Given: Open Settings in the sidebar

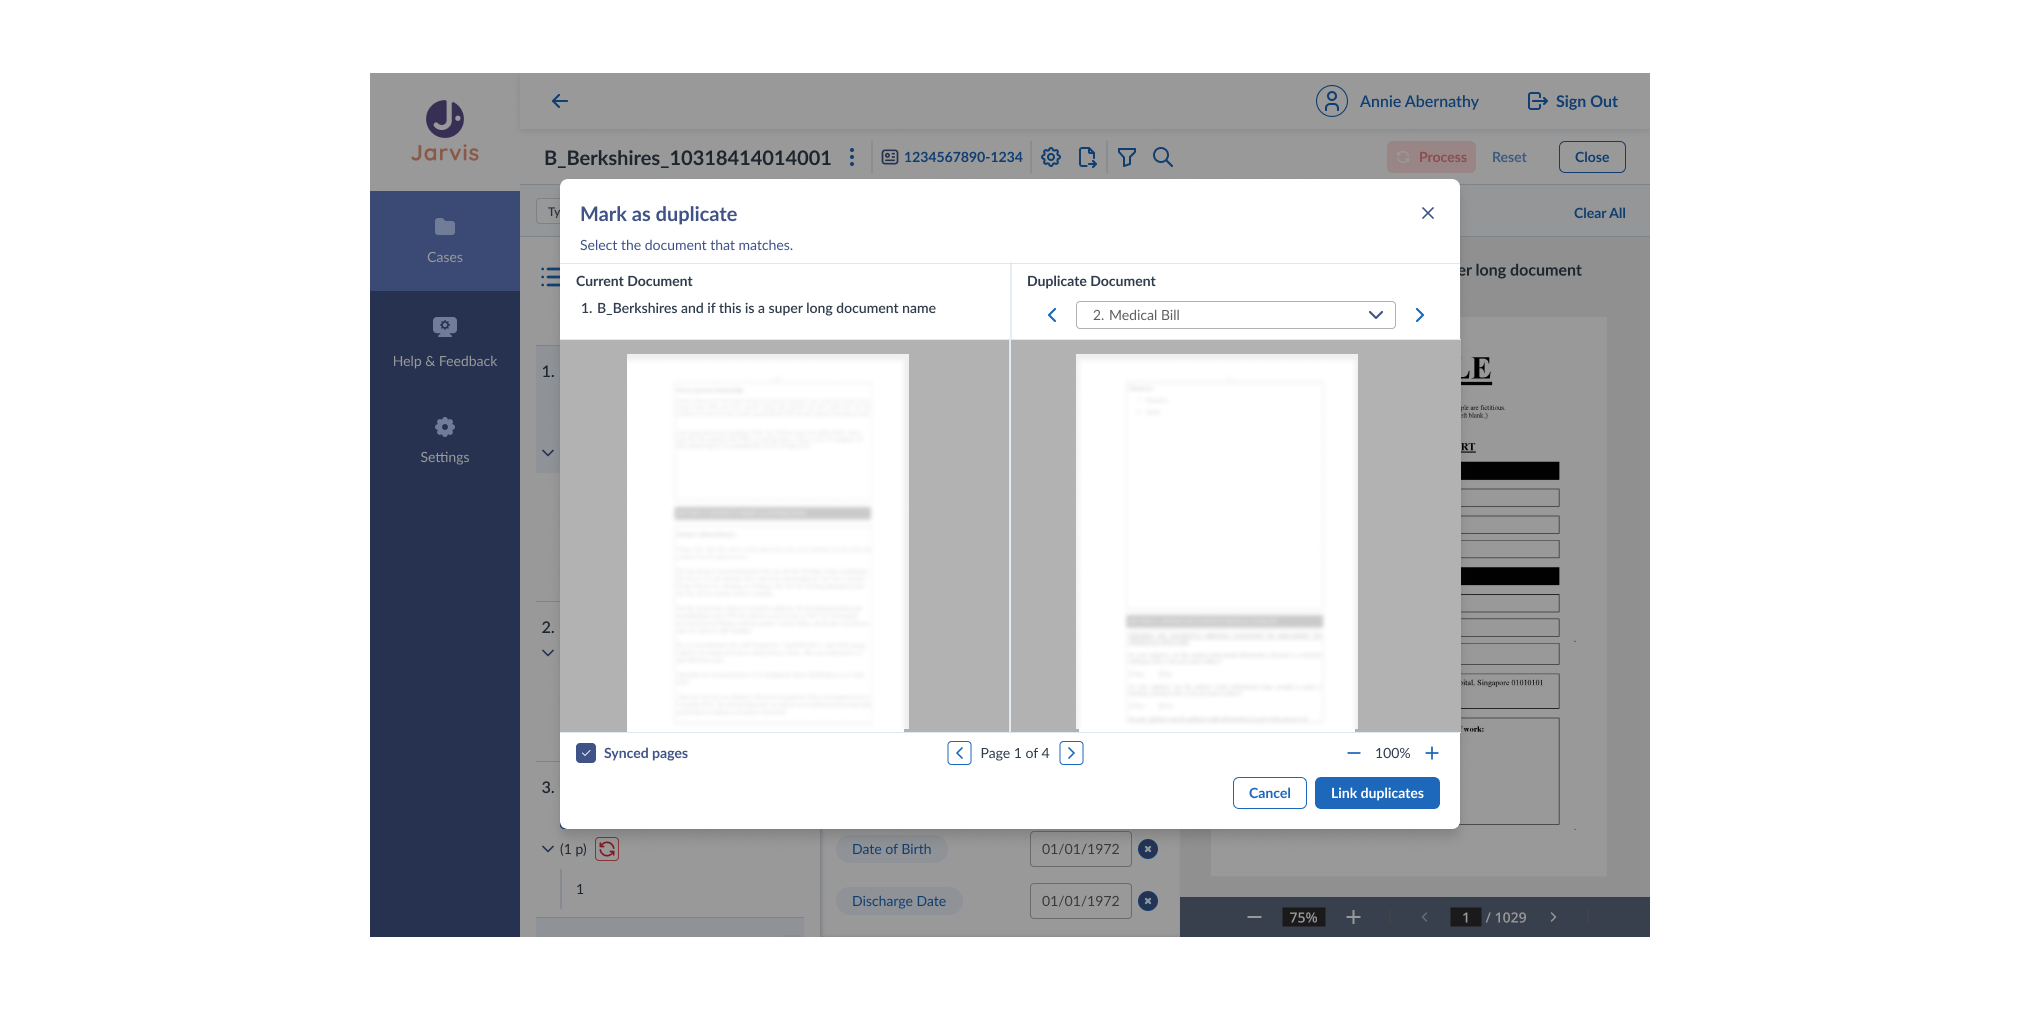Looking at the screenshot, I should pos(445,441).
